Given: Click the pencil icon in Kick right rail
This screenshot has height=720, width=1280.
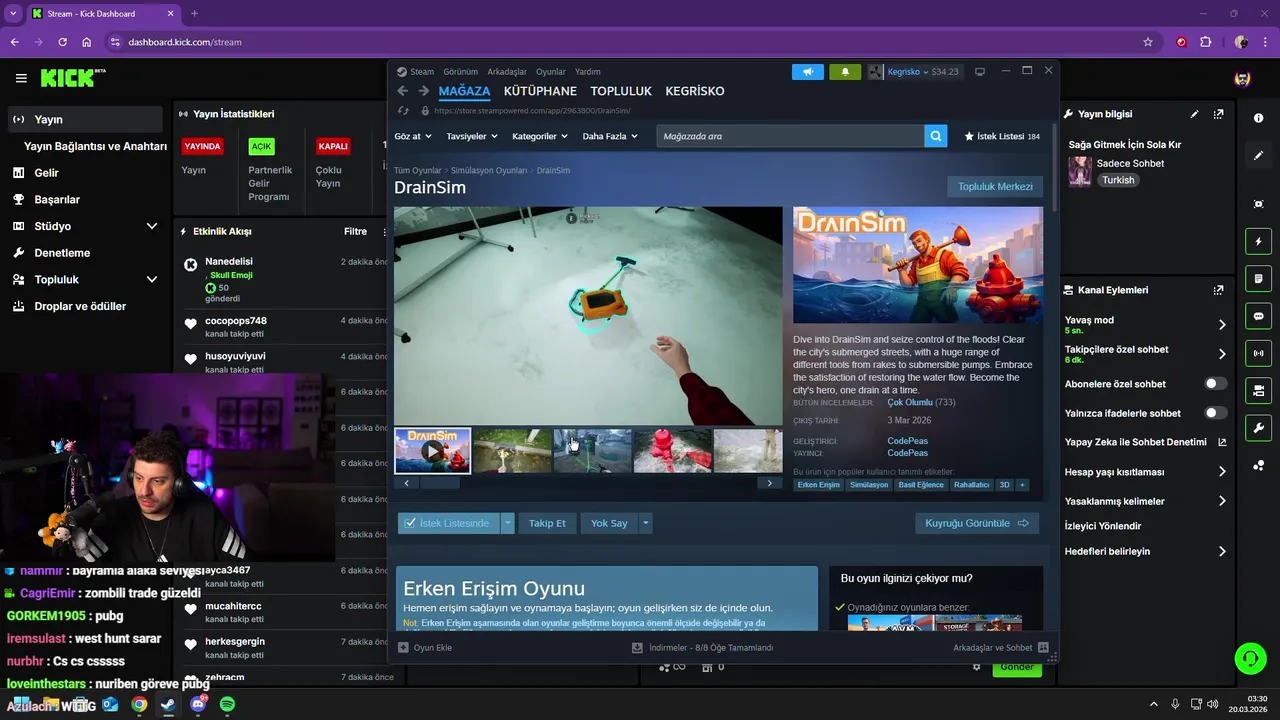Looking at the screenshot, I should pos(1258,156).
